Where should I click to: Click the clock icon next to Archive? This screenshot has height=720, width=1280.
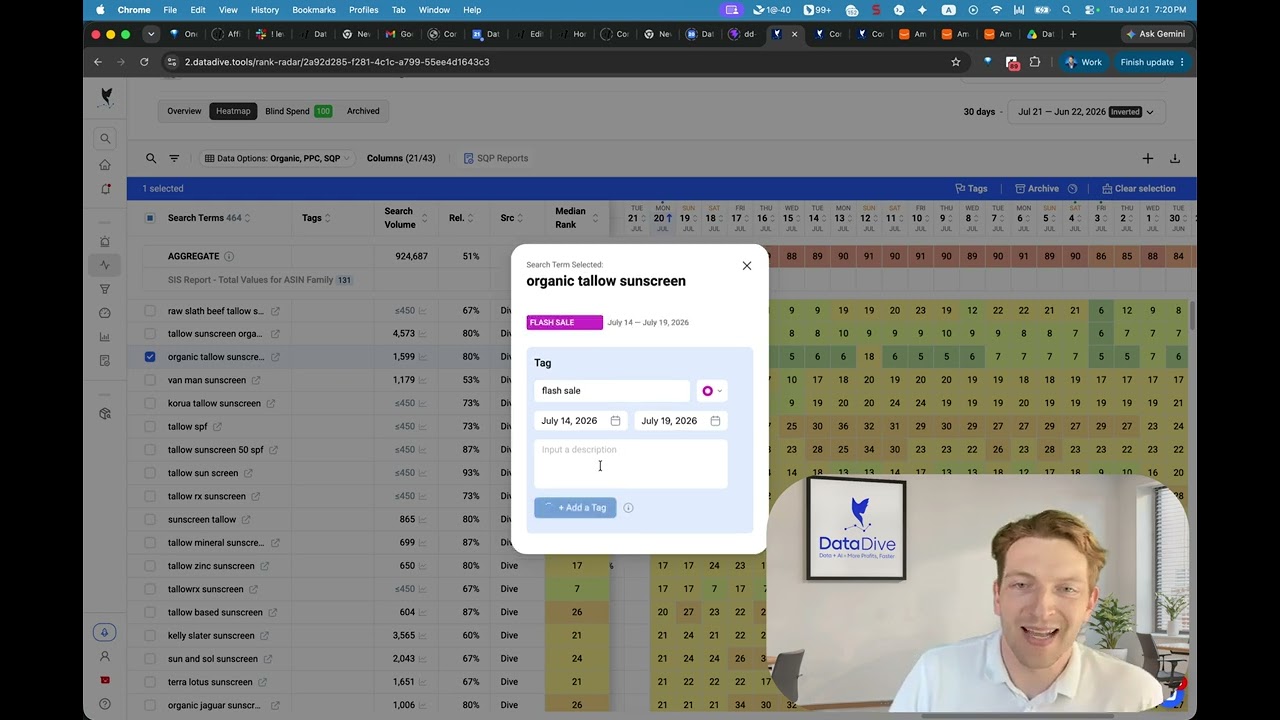click(1072, 189)
